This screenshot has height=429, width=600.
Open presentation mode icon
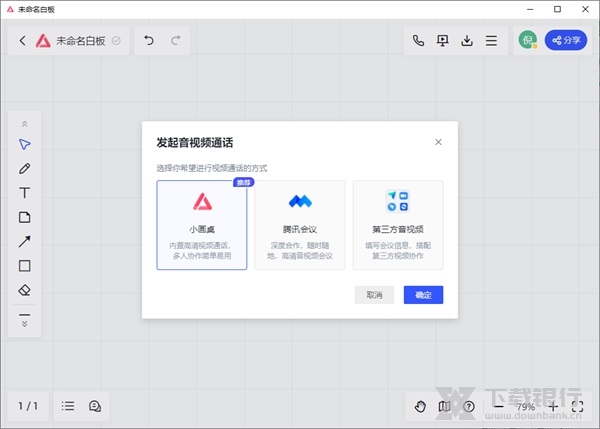pos(443,40)
